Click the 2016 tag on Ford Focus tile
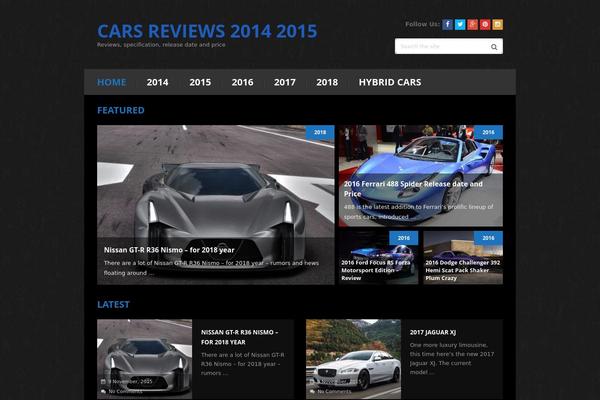The width and height of the screenshot is (600, 400). click(404, 238)
